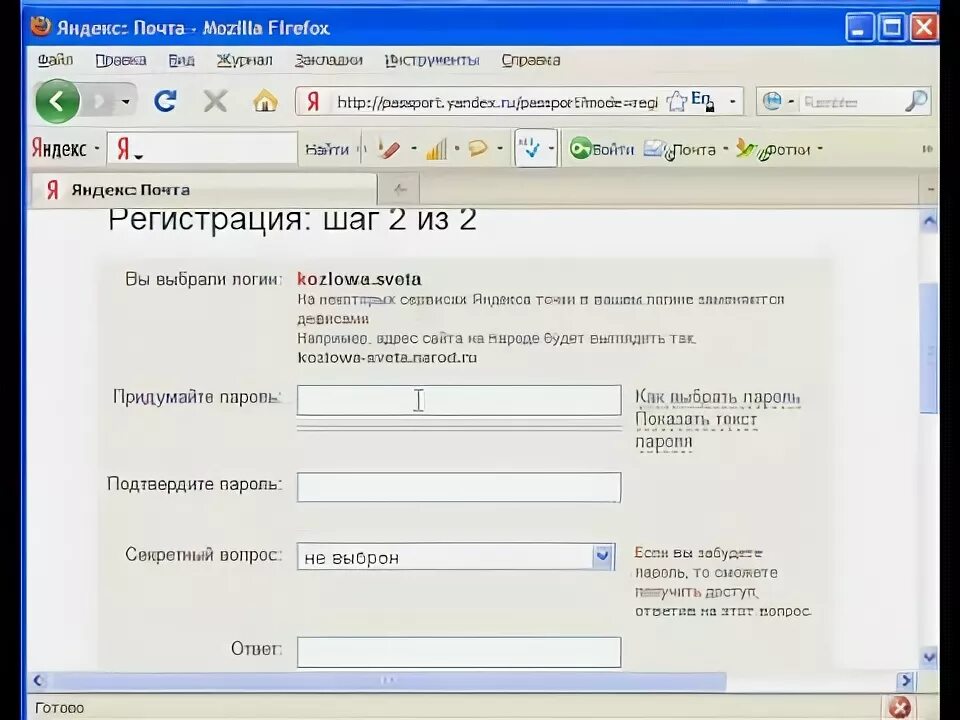
Task: Click the Yandex toolbar search field
Action: tap(202, 149)
